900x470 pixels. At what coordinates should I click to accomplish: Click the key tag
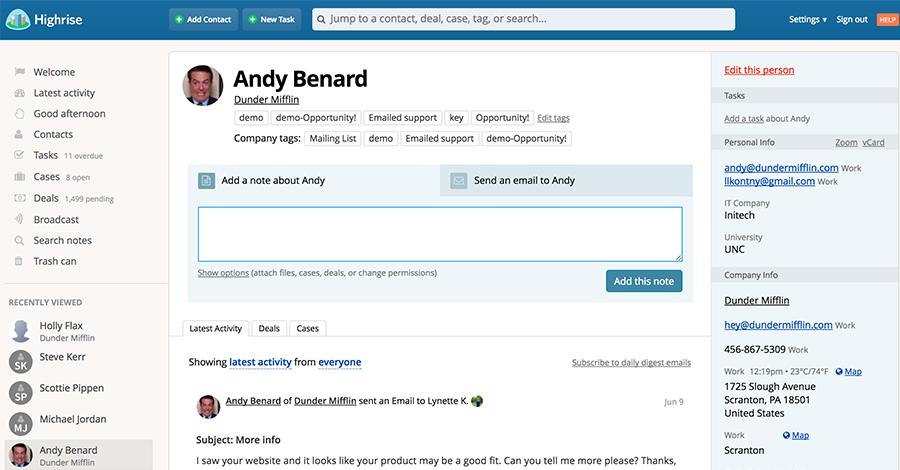[456, 118]
